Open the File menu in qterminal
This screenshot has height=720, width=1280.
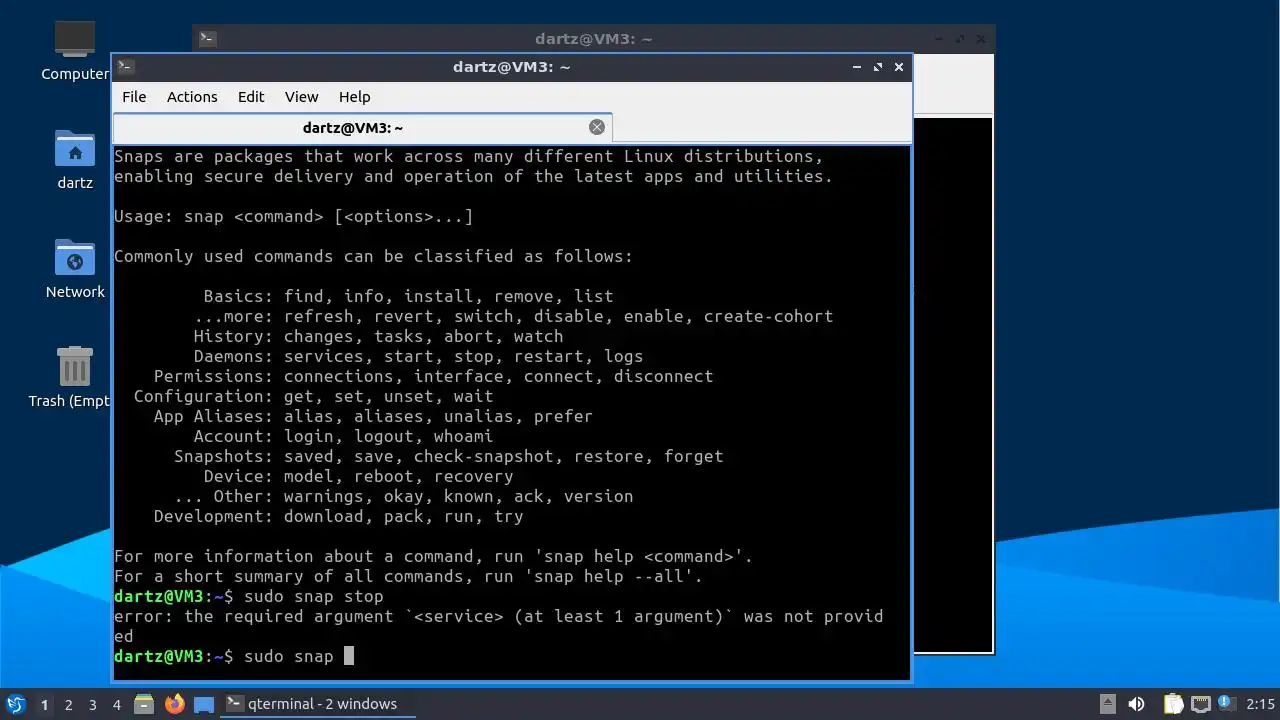[x=134, y=97]
